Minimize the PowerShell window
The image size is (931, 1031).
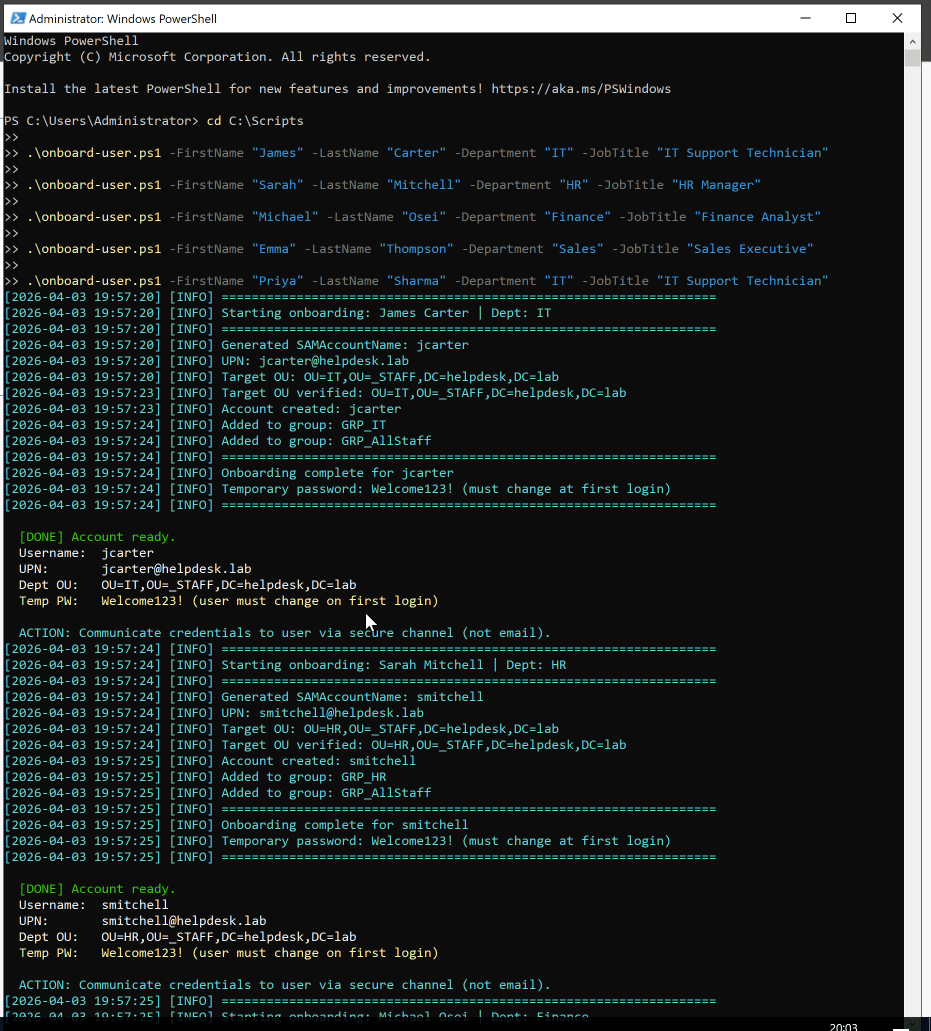pos(805,18)
